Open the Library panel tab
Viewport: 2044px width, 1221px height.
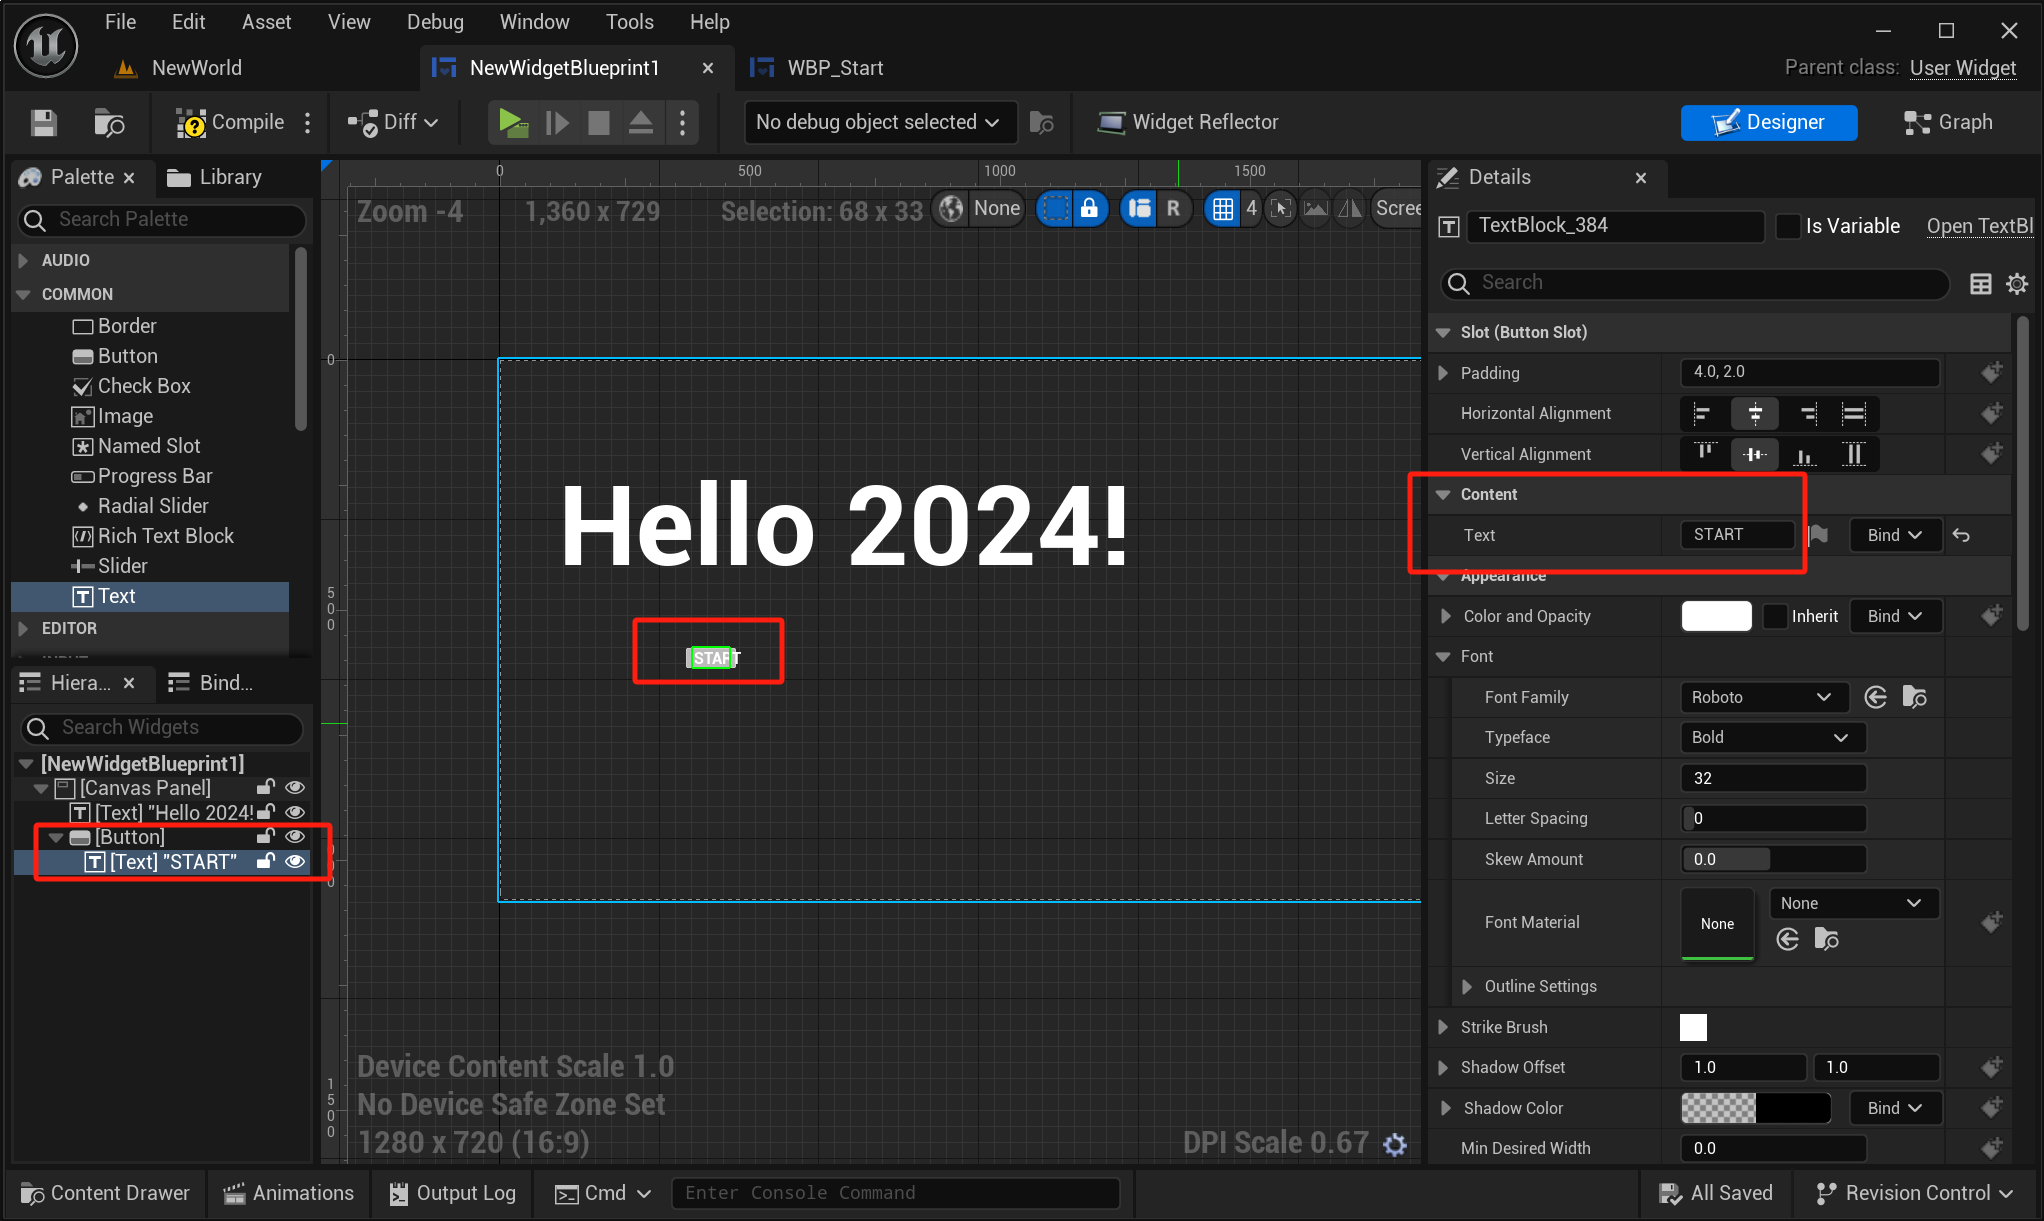(214, 177)
